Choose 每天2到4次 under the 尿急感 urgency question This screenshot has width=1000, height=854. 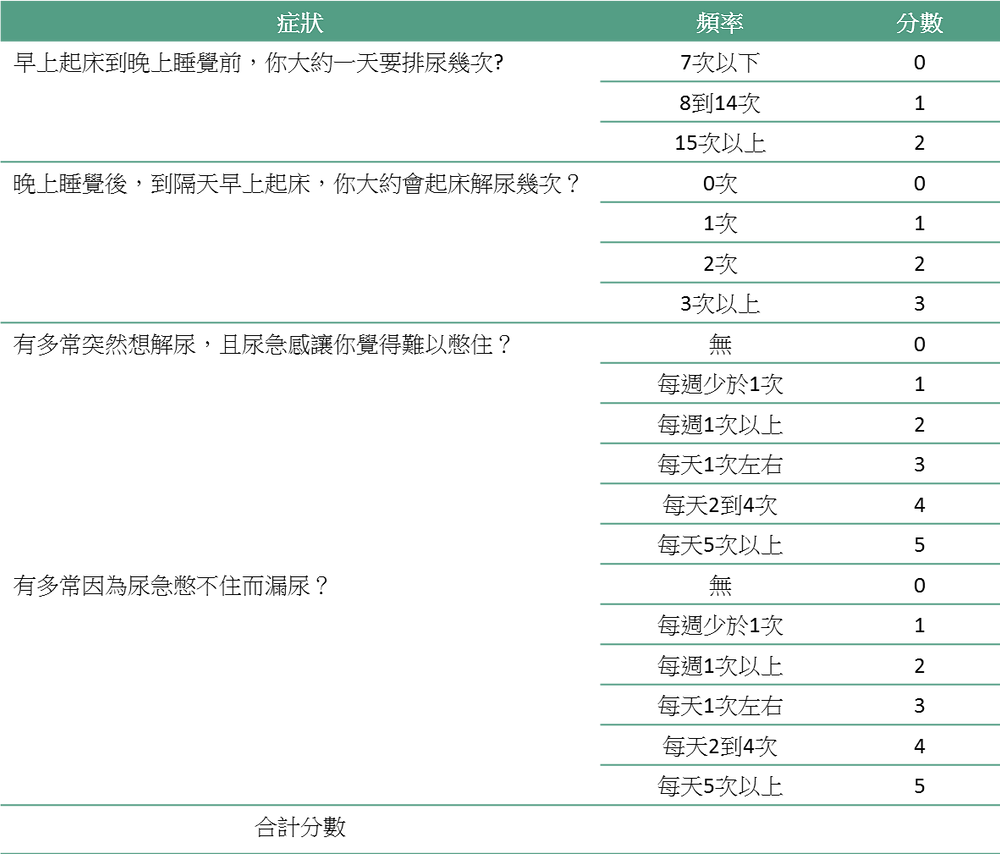(719, 505)
